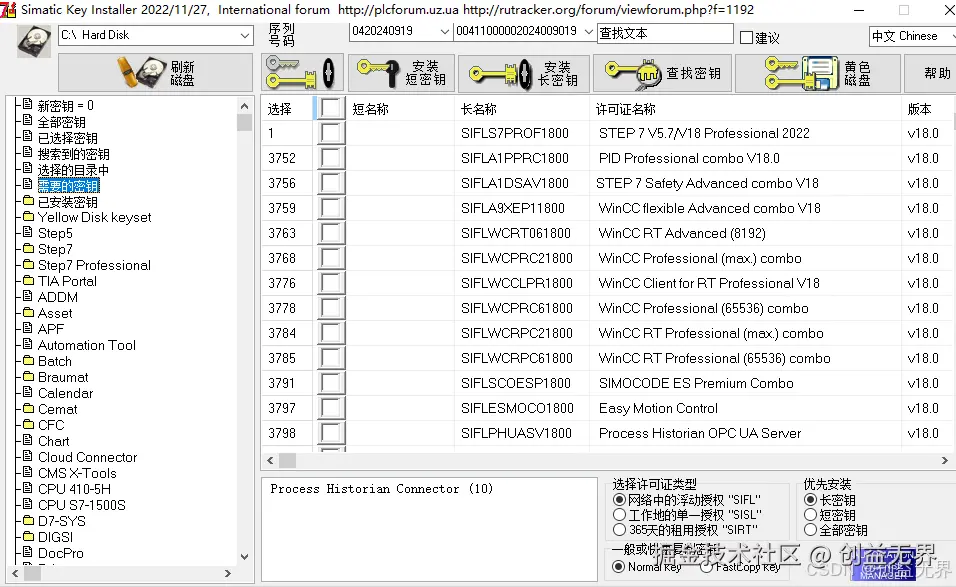This screenshot has width=956, height=587.
Task: Select the single license SISL radio button
Action: (619, 515)
